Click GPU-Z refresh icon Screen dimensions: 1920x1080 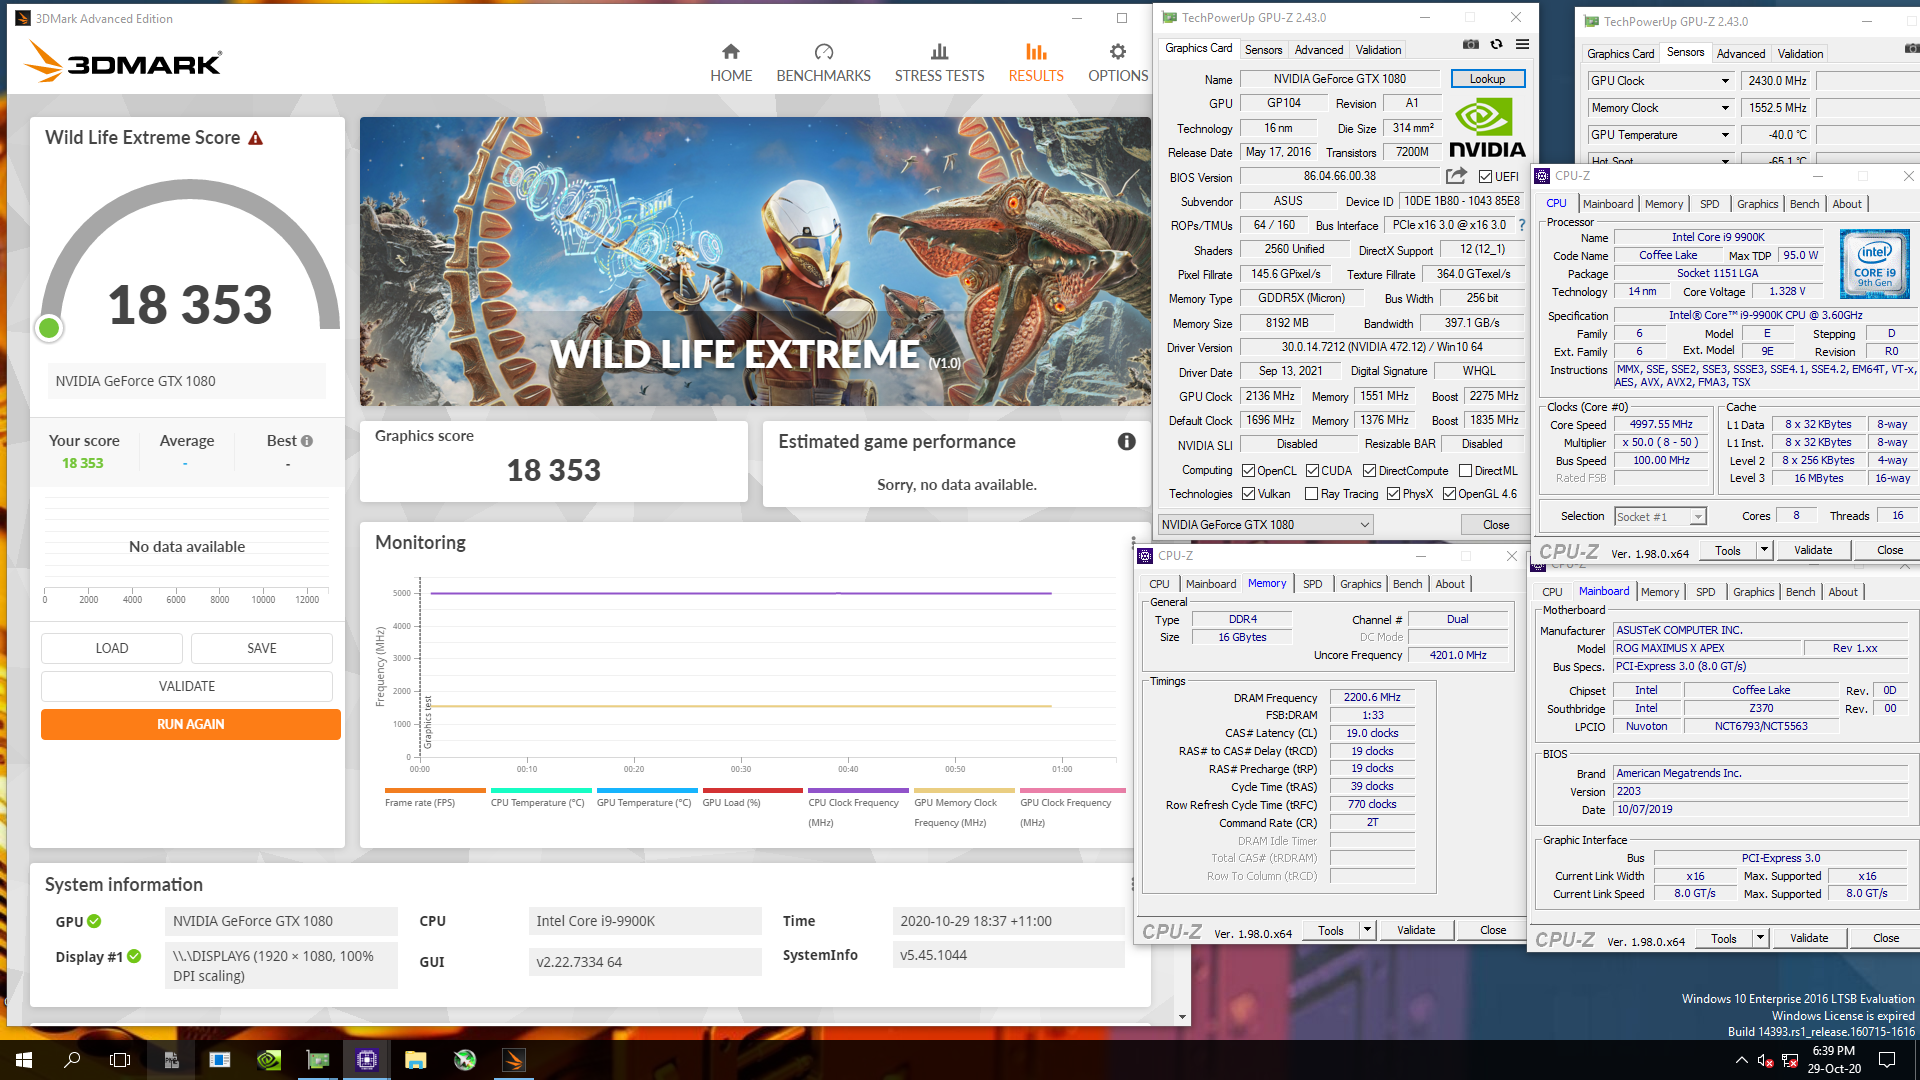(1496, 45)
